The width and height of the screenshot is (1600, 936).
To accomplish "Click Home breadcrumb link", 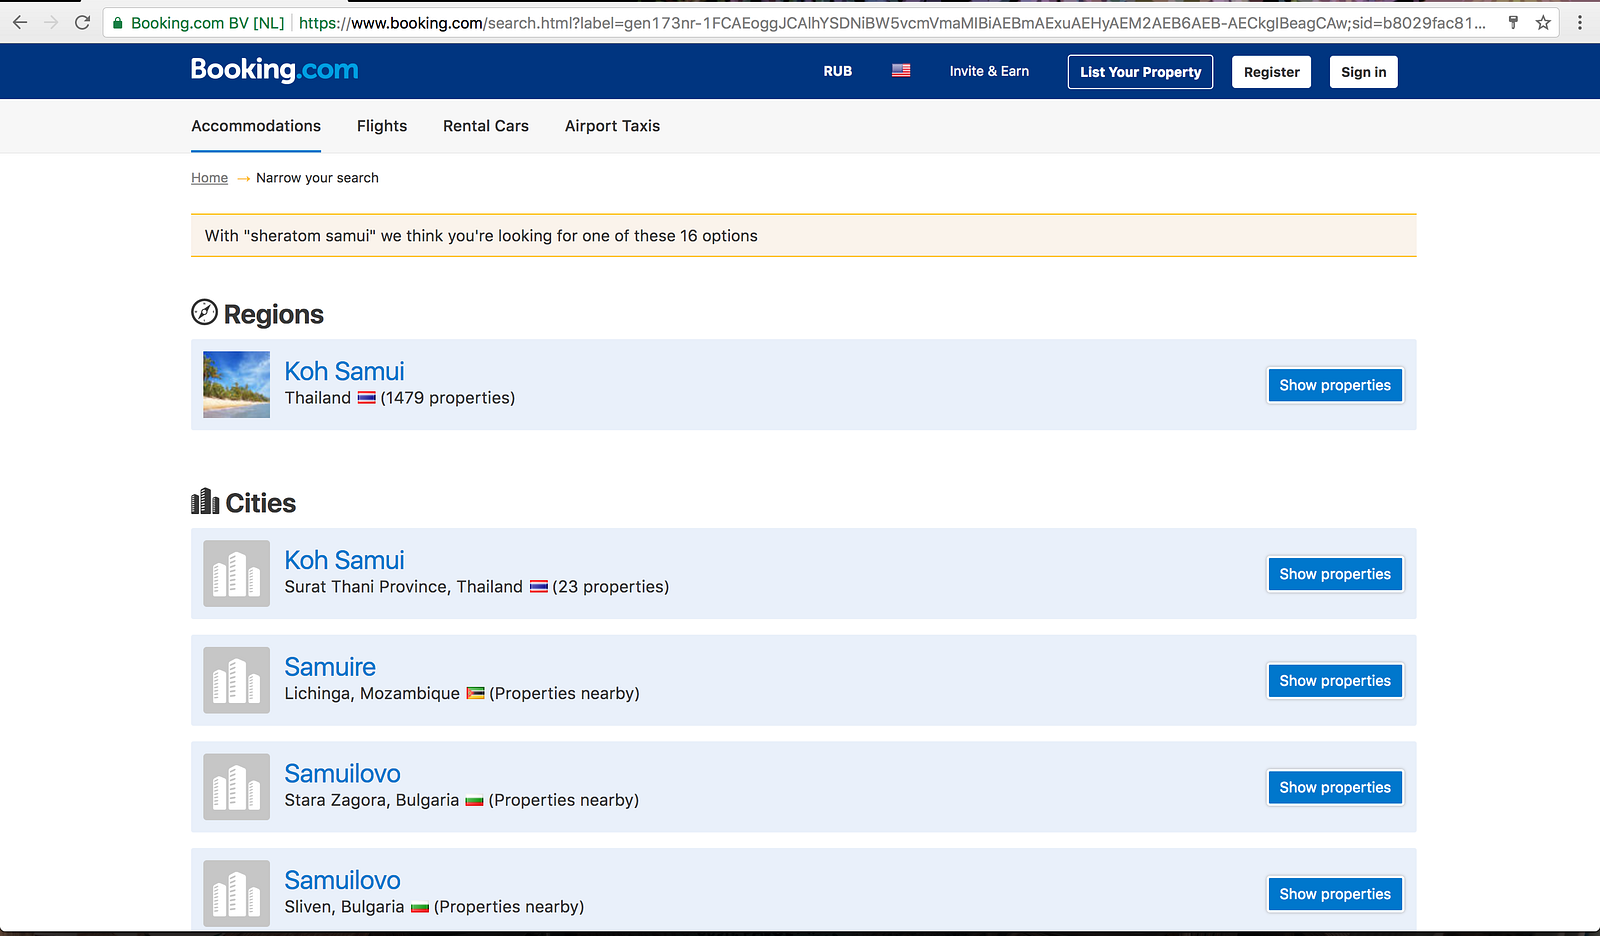I will [210, 178].
